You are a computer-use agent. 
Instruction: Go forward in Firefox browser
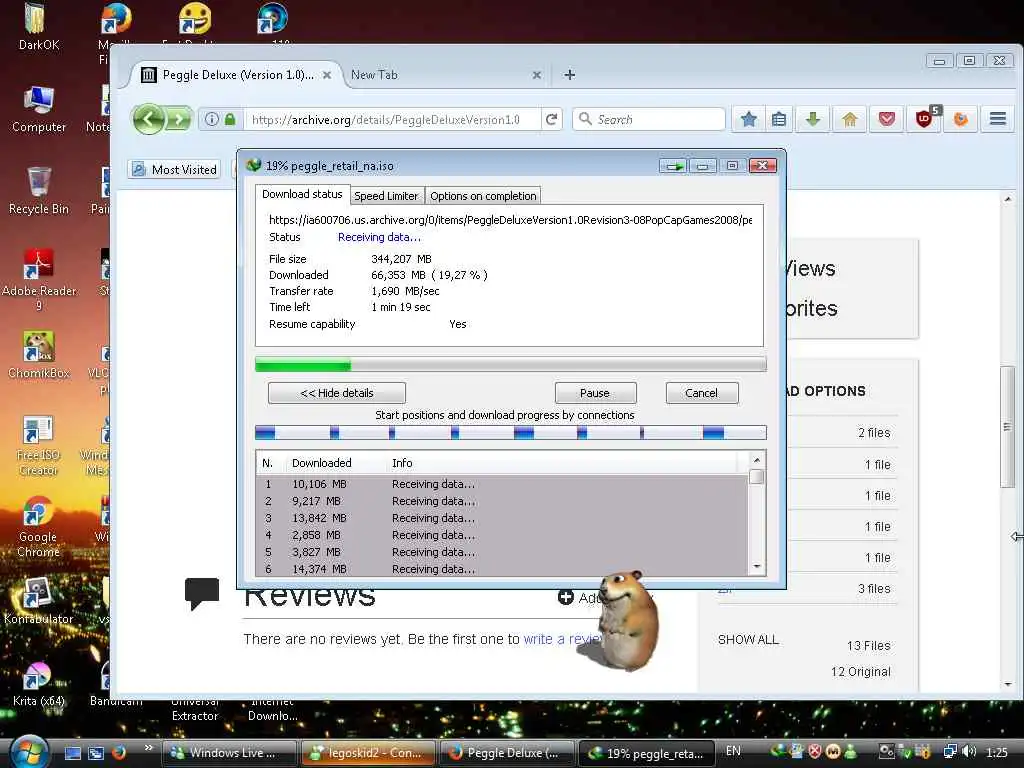pyautogui.click(x=179, y=120)
